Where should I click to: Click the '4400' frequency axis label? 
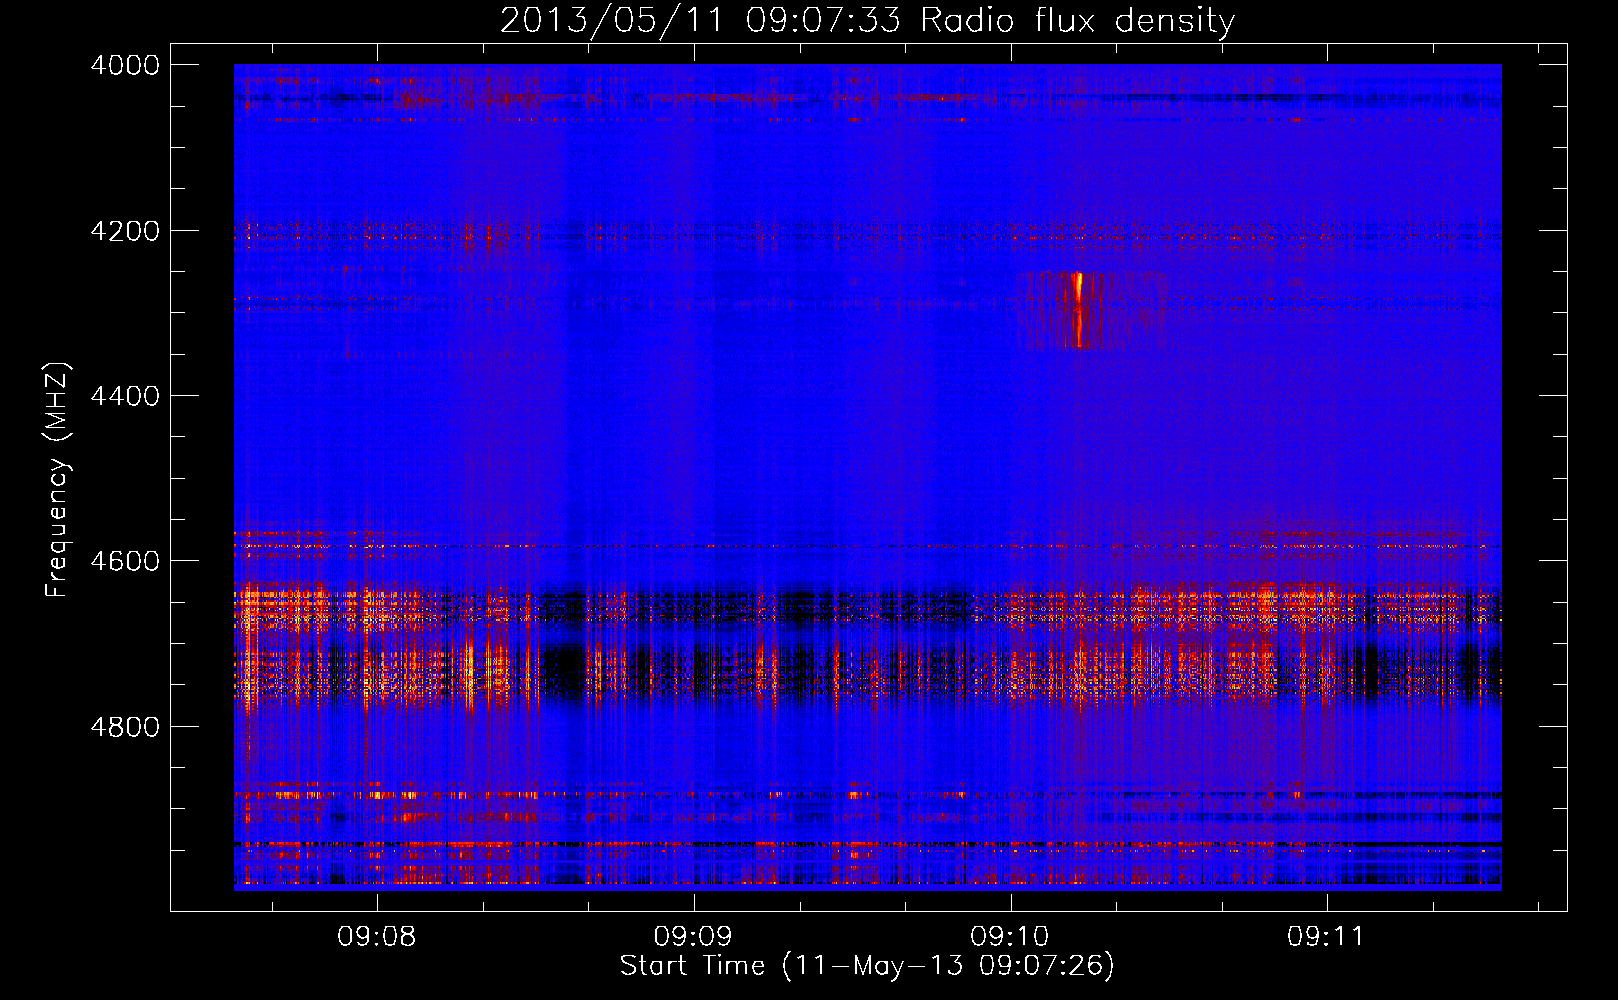point(125,396)
